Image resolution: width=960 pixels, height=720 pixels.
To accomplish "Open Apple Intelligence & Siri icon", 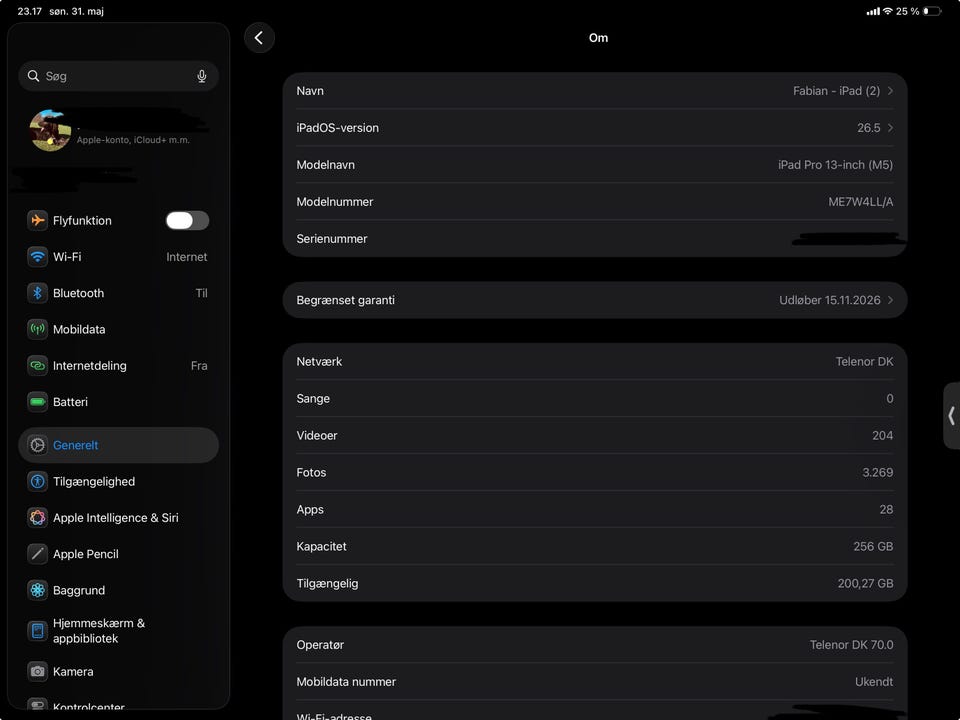I will [37, 517].
